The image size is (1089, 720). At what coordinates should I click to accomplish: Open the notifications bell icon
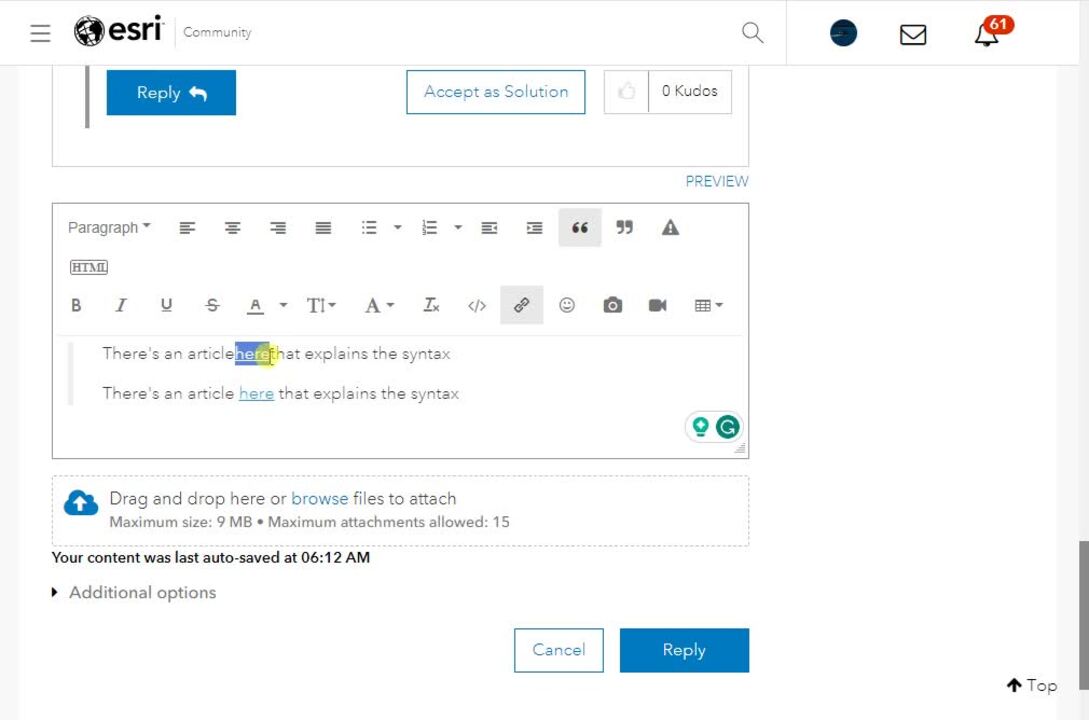(x=987, y=34)
